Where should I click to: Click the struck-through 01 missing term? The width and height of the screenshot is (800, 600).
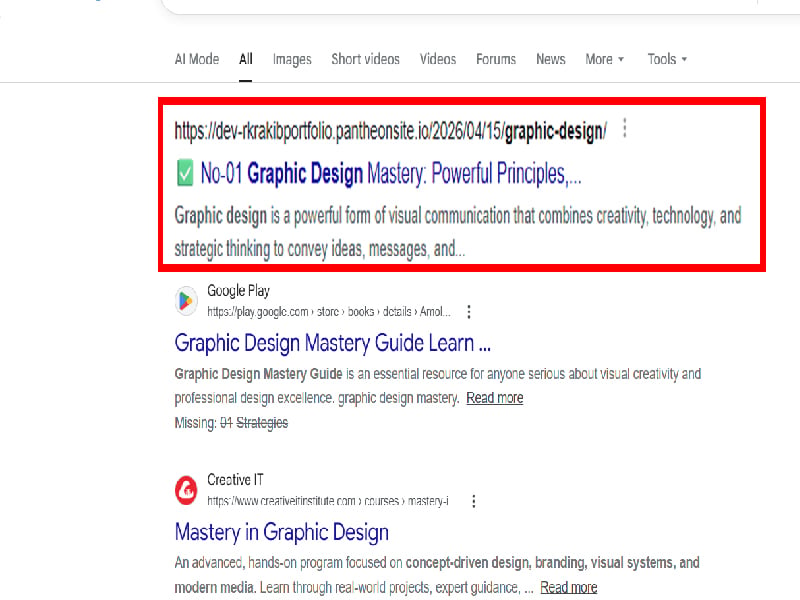226,423
